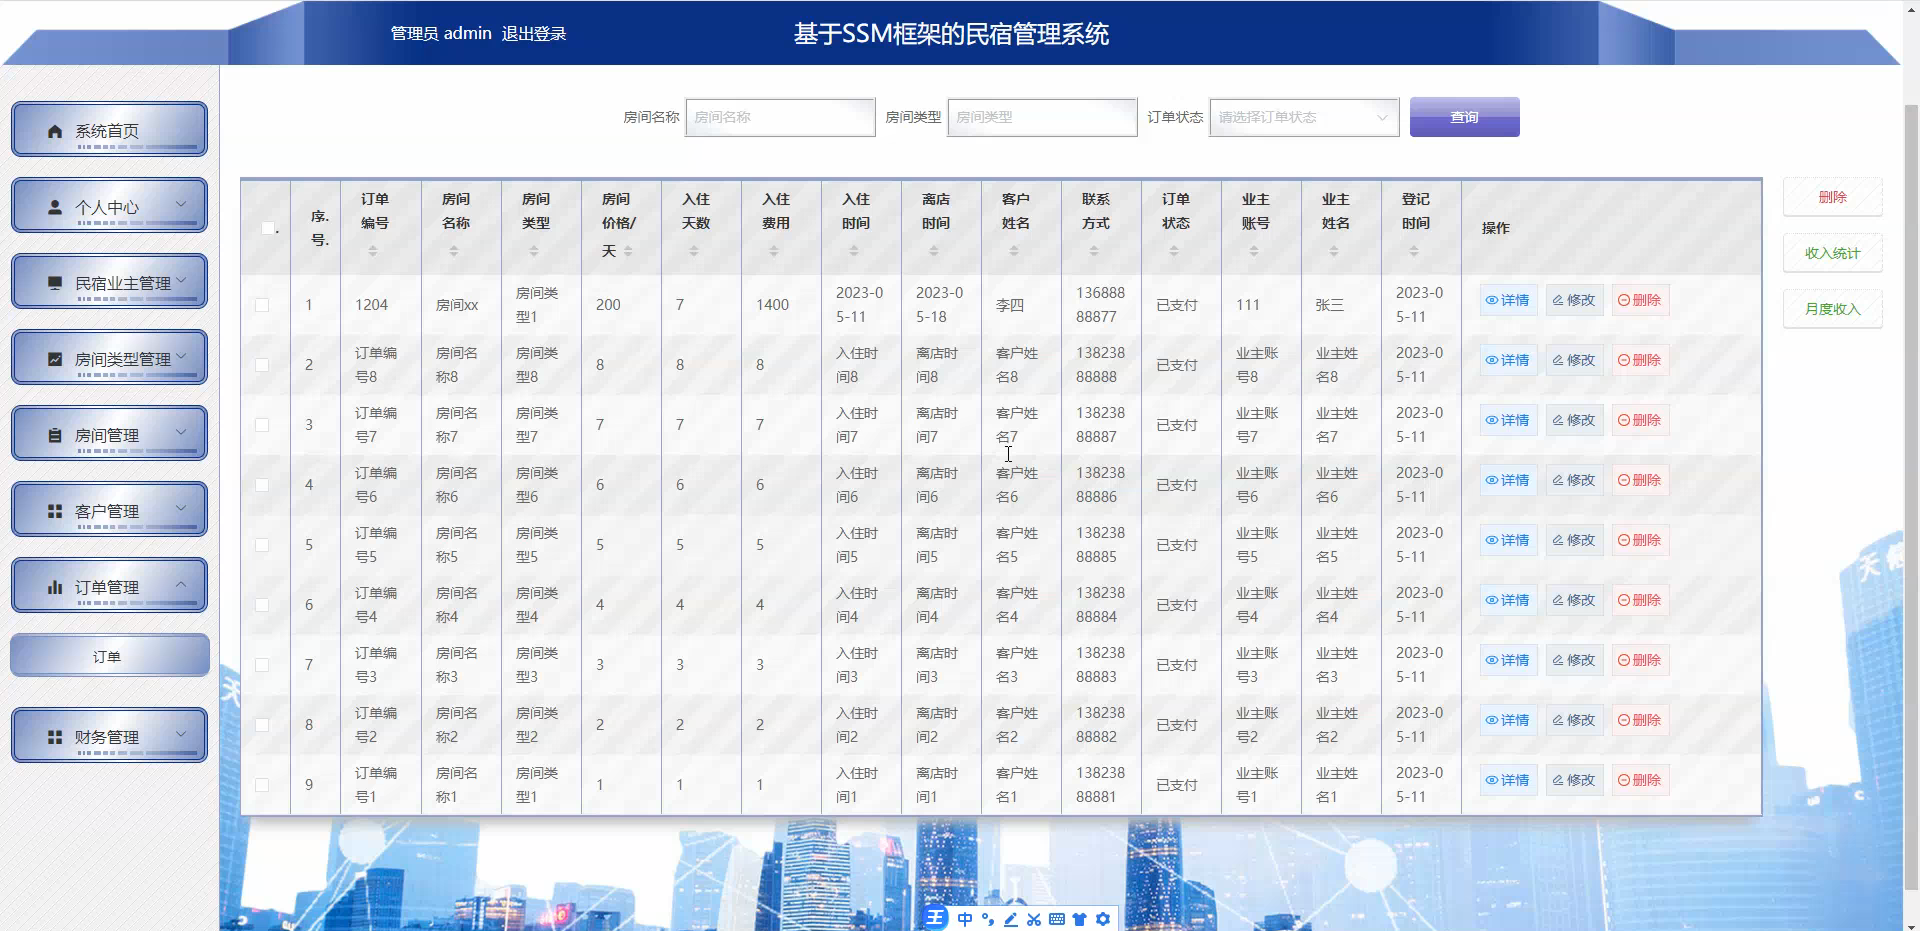Focus the 房间类型 search input
Screen dimensions: 1920x931
1042,117
